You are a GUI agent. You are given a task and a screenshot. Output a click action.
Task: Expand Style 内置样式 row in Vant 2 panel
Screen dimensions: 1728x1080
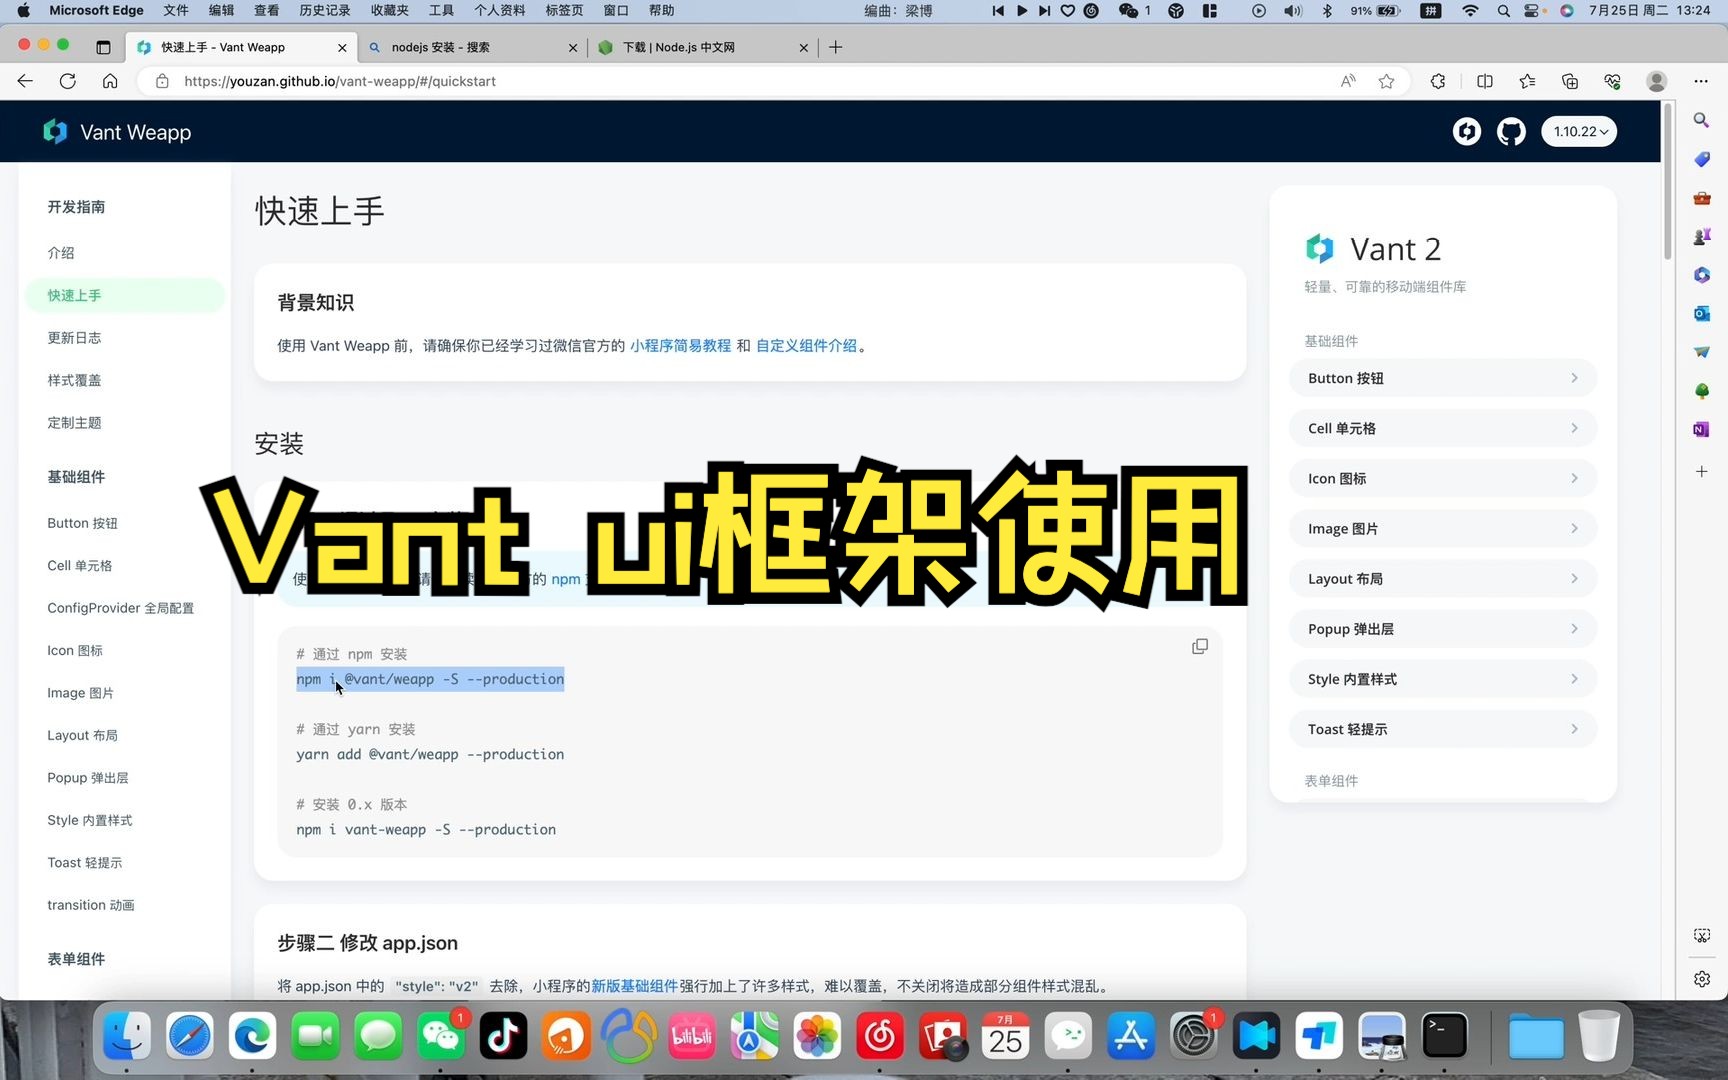click(x=1442, y=678)
